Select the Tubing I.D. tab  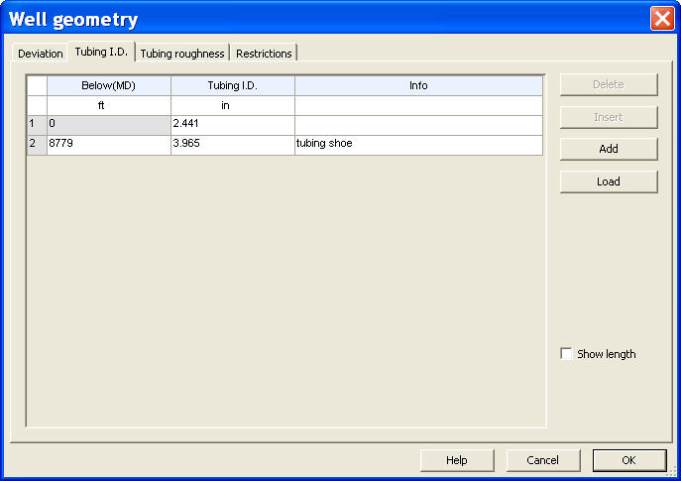point(101,52)
